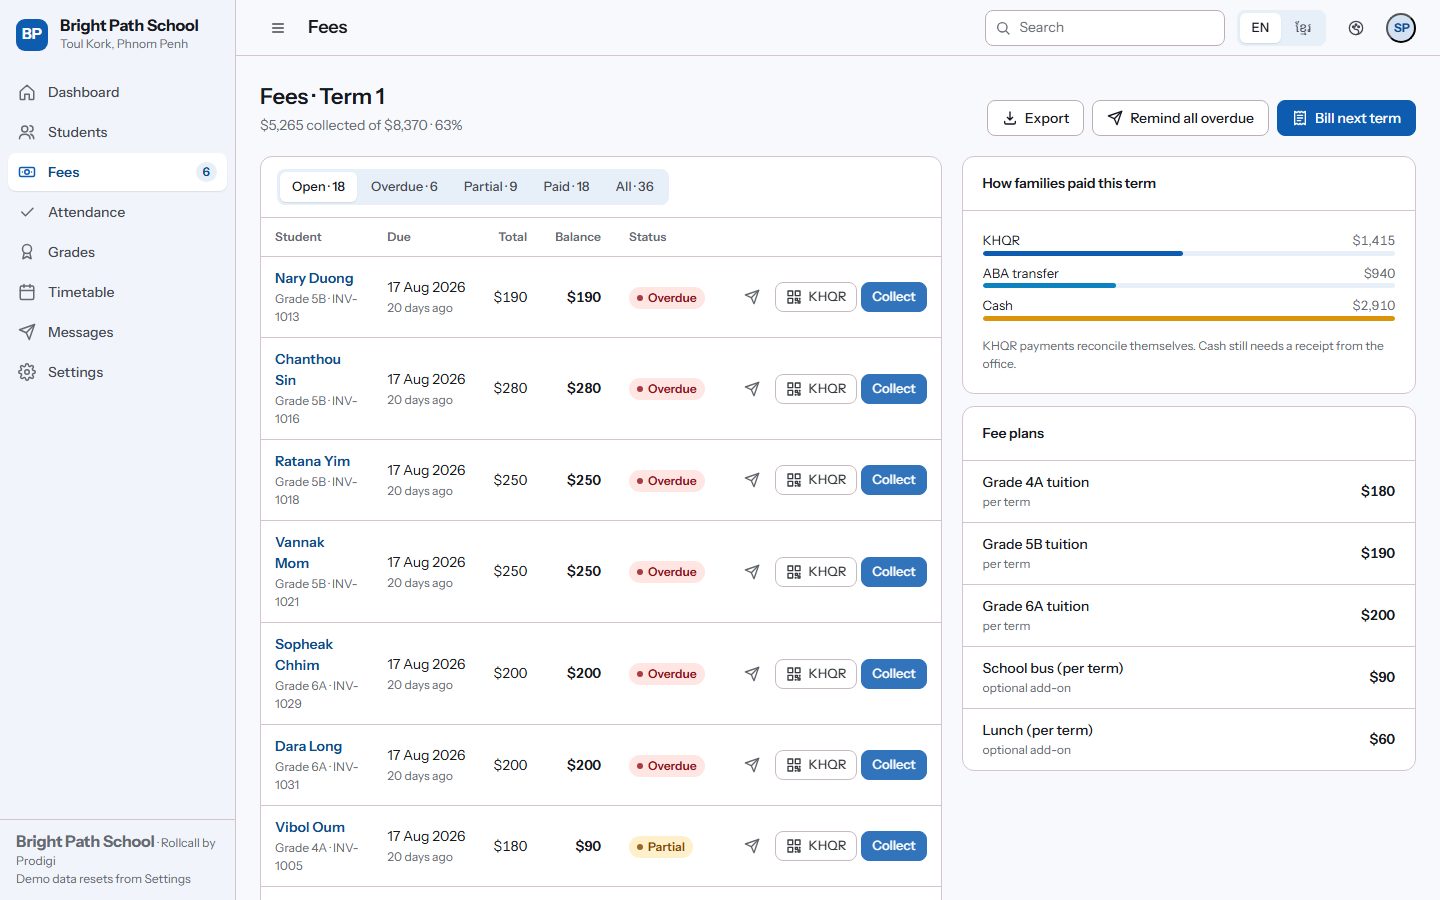
Task: Open Grades section
Action: tap(117, 252)
